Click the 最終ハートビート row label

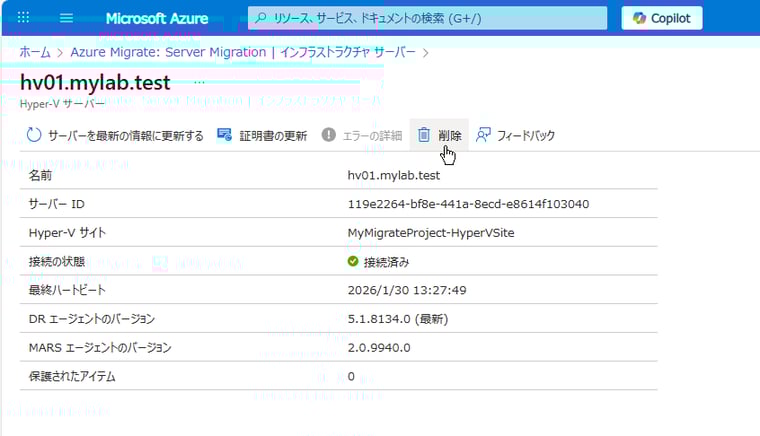(x=67, y=290)
